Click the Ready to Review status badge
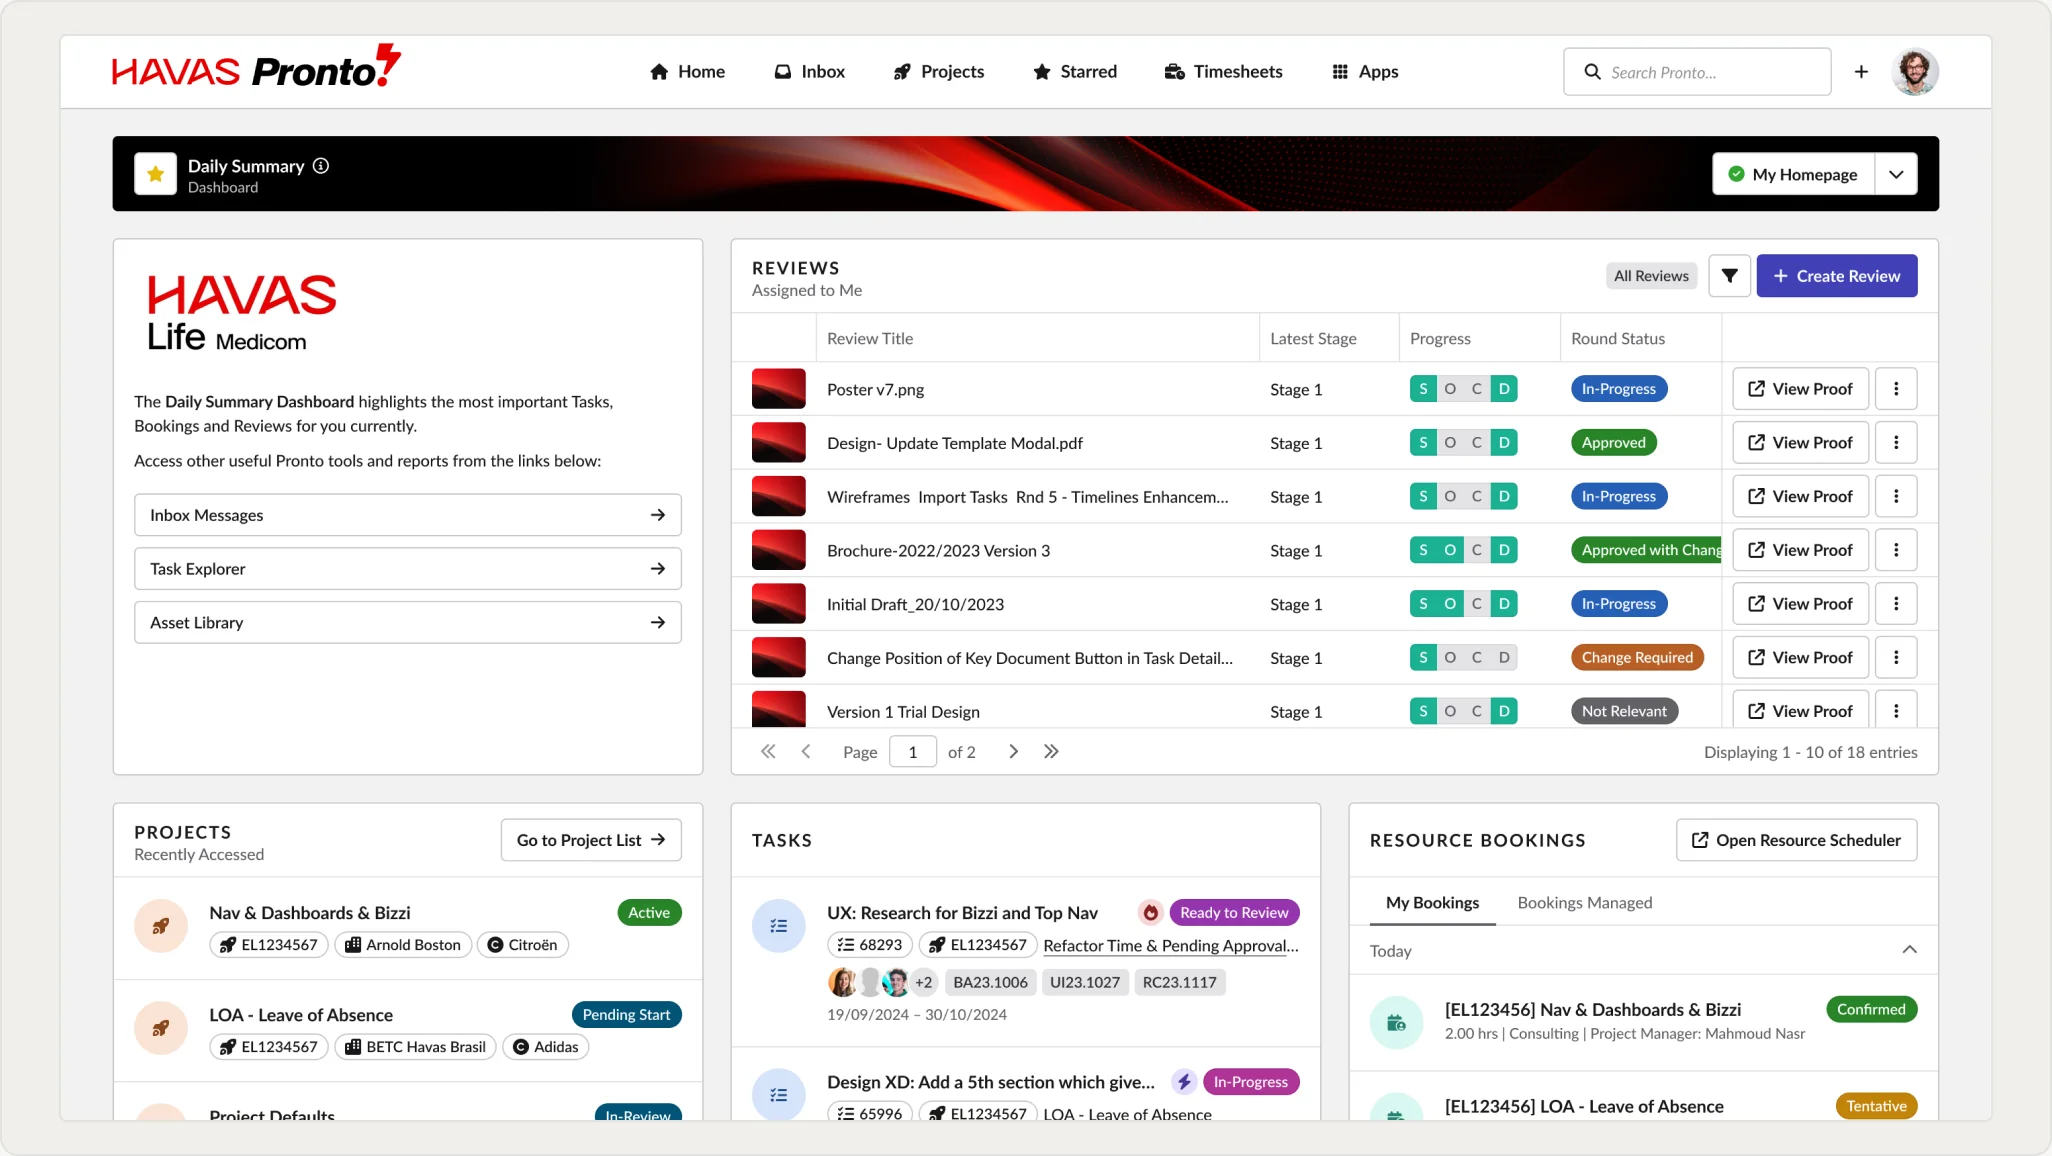This screenshot has height=1156, width=2052. (1234, 913)
